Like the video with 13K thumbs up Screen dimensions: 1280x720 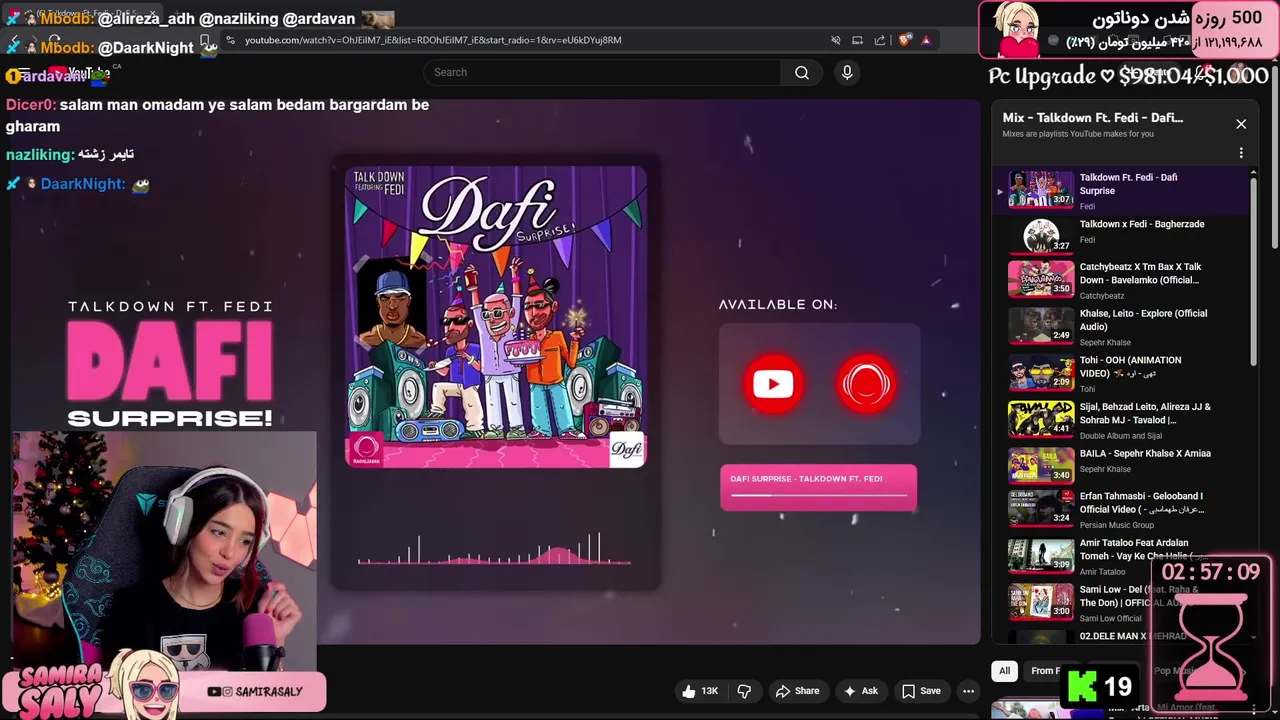click(700, 691)
